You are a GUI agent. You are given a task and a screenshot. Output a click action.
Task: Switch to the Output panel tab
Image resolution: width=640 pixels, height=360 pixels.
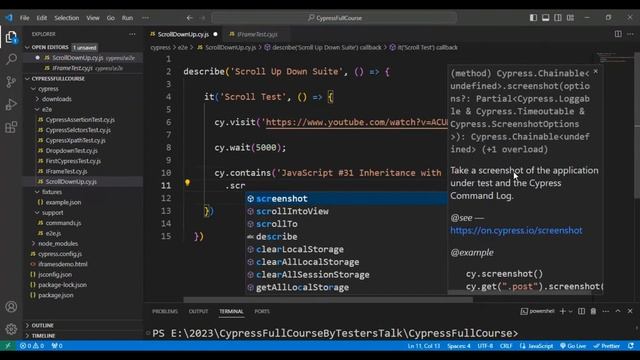[198, 311]
